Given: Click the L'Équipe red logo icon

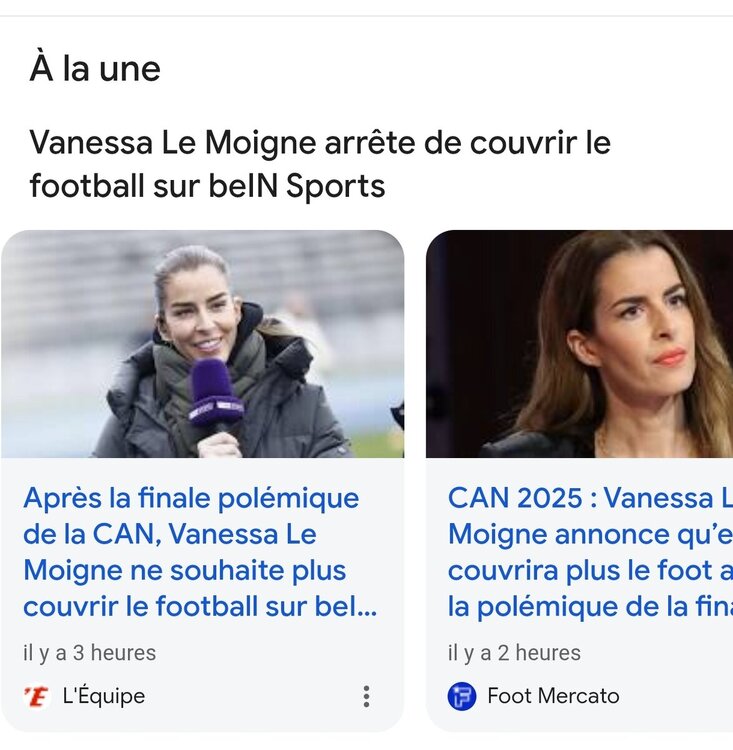Looking at the screenshot, I should pos(36,696).
